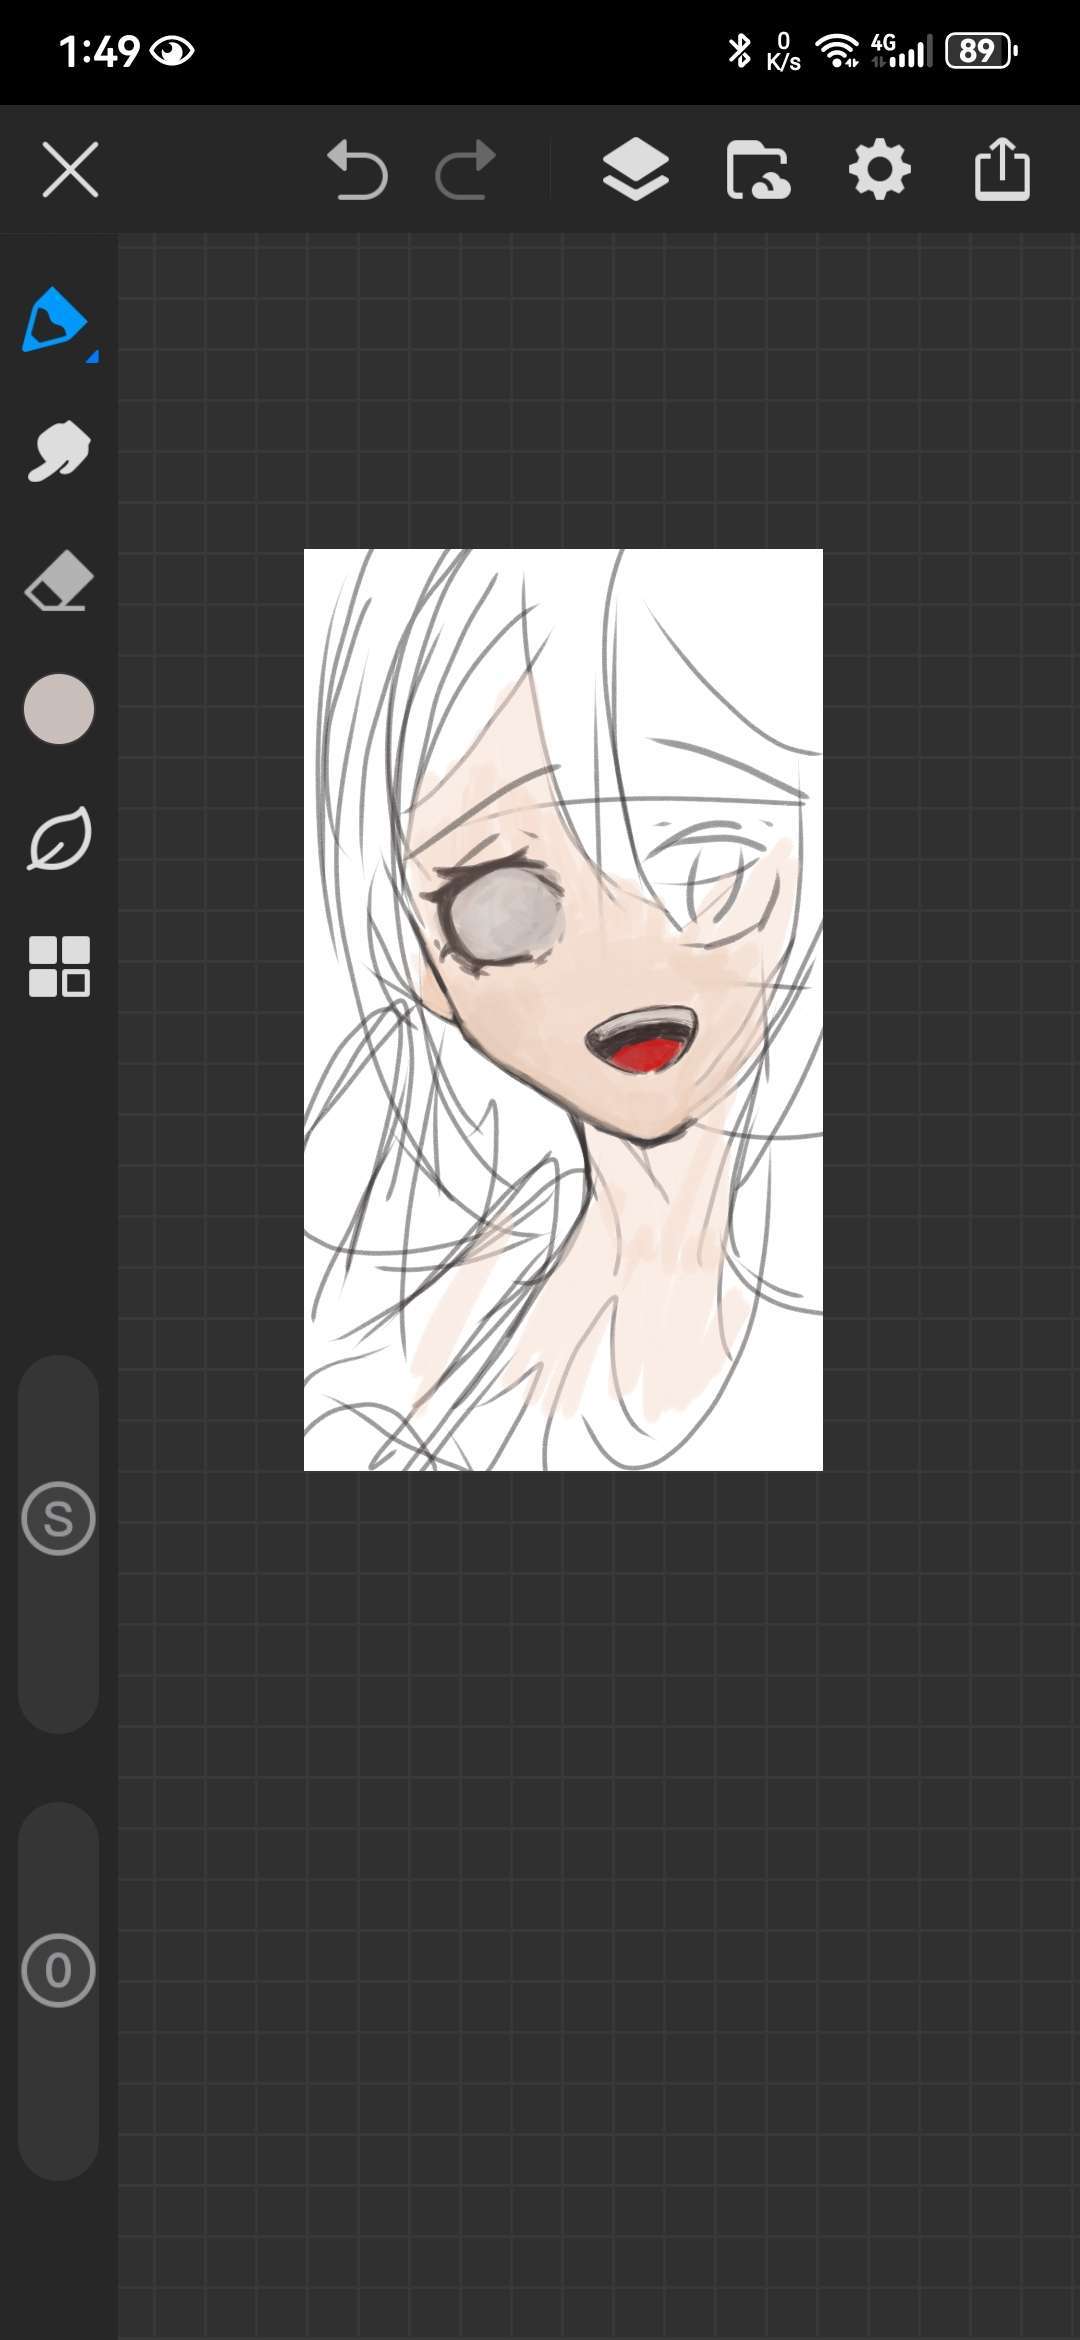Tap the O opacity slider handle

click(58, 1970)
